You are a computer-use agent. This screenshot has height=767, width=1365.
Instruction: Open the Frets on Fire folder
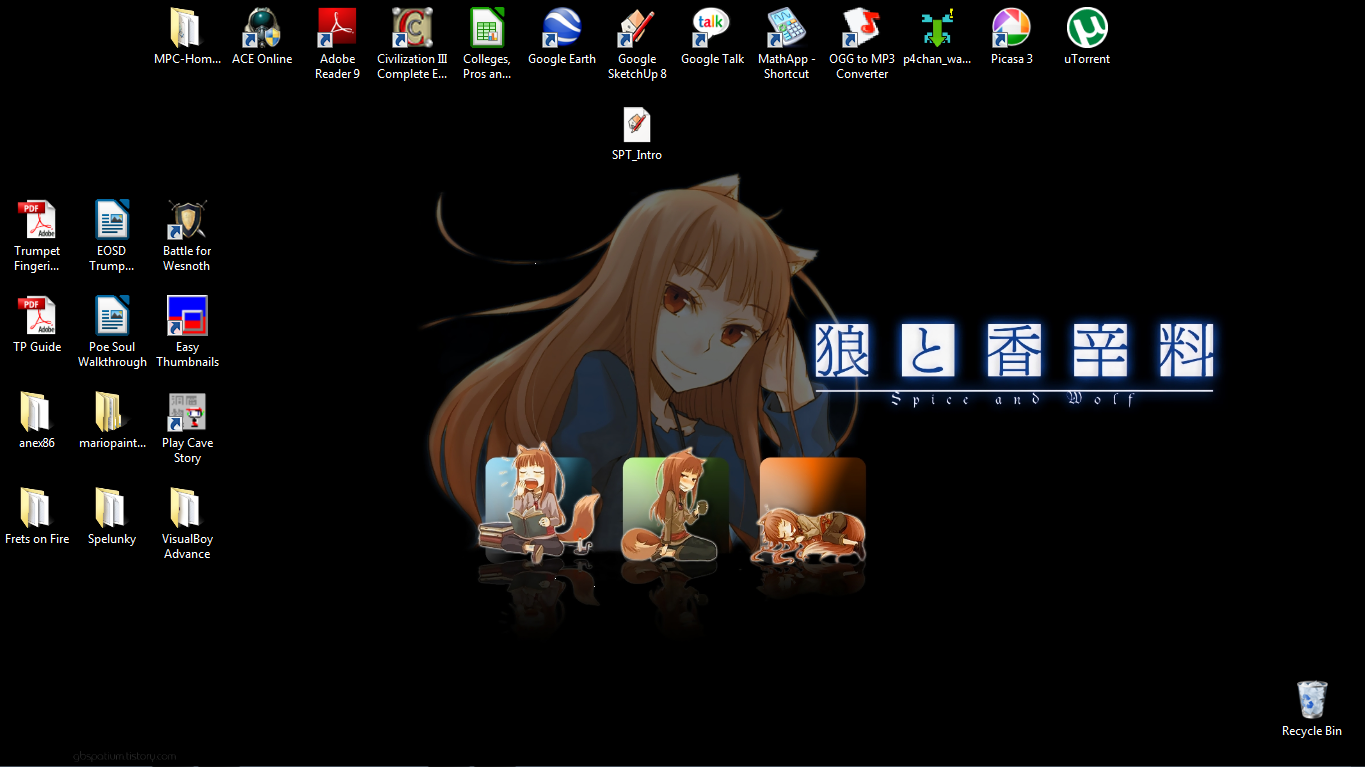[x=37, y=508]
